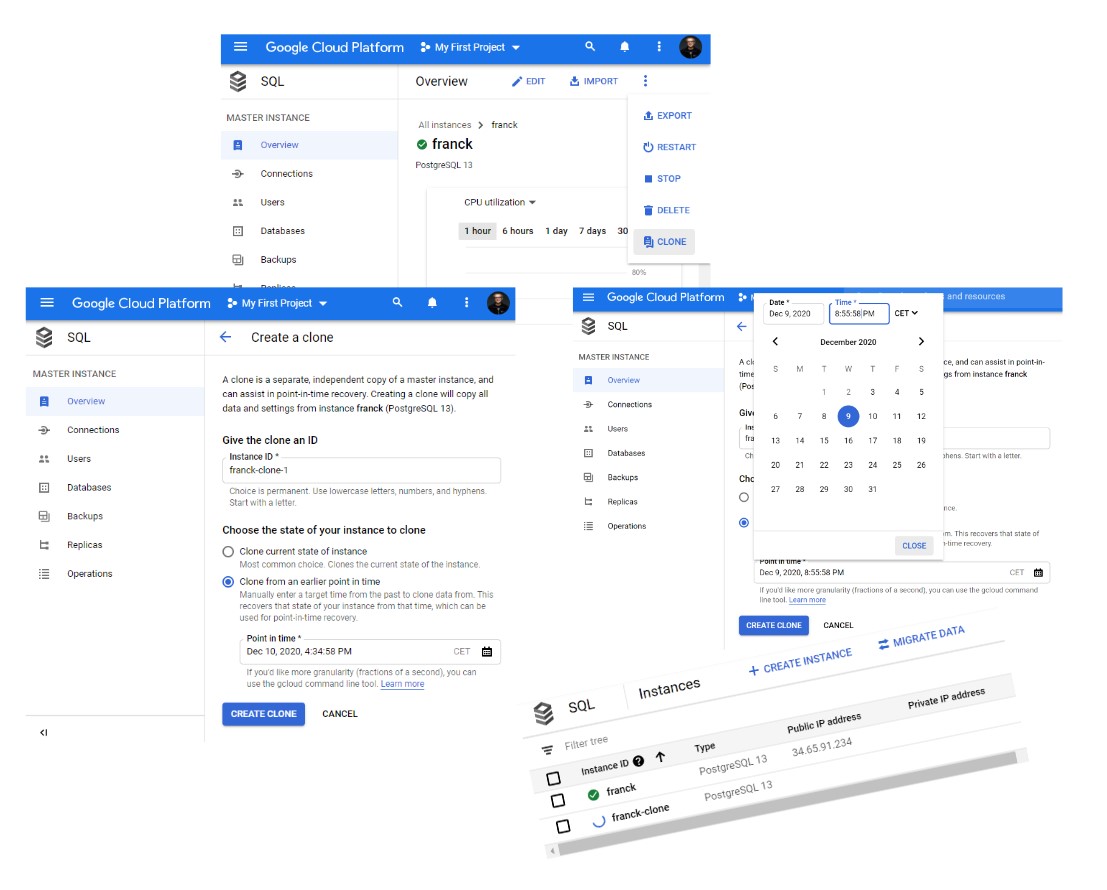Open CET timezone dropdown in date picker
The image size is (1107, 890).
(x=906, y=313)
